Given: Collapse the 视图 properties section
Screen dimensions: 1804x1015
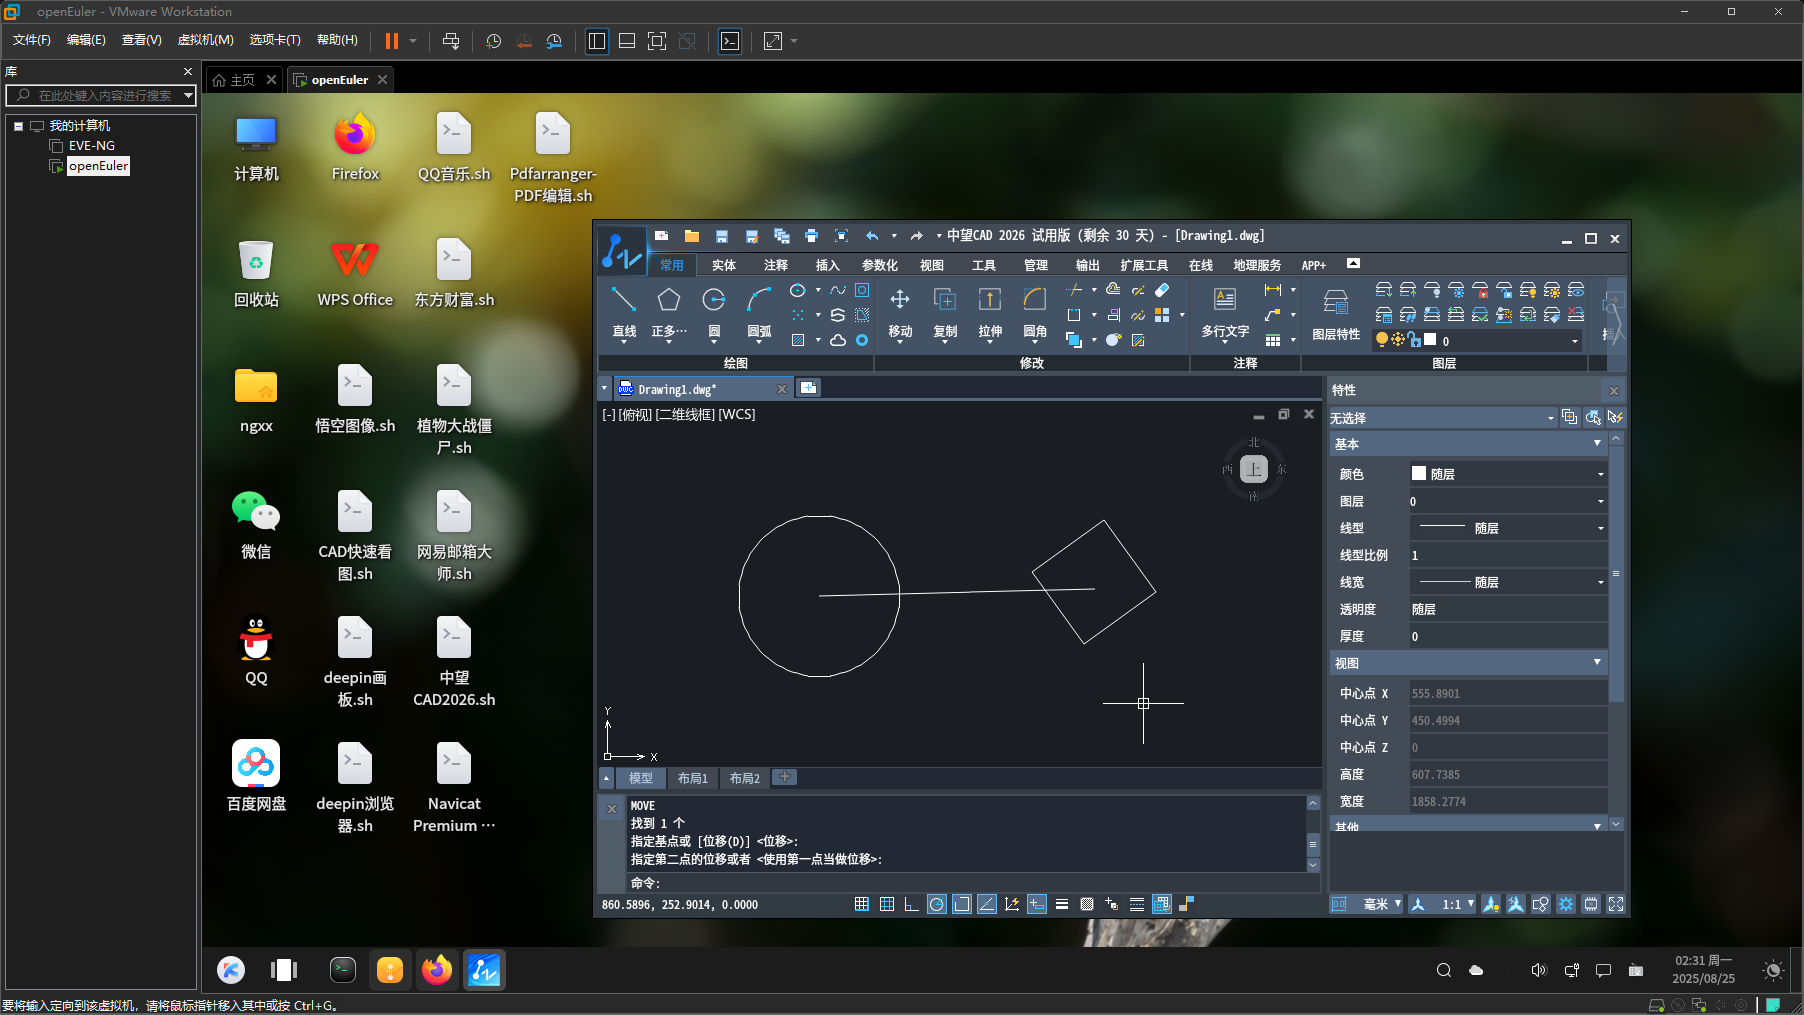Looking at the screenshot, I should click(x=1597, y=662).
